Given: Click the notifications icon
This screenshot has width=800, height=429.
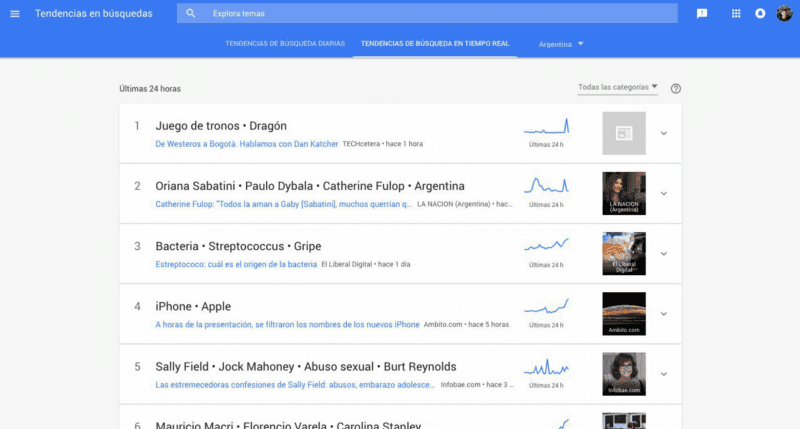Looking at the screenshot, I should [760, 13].
